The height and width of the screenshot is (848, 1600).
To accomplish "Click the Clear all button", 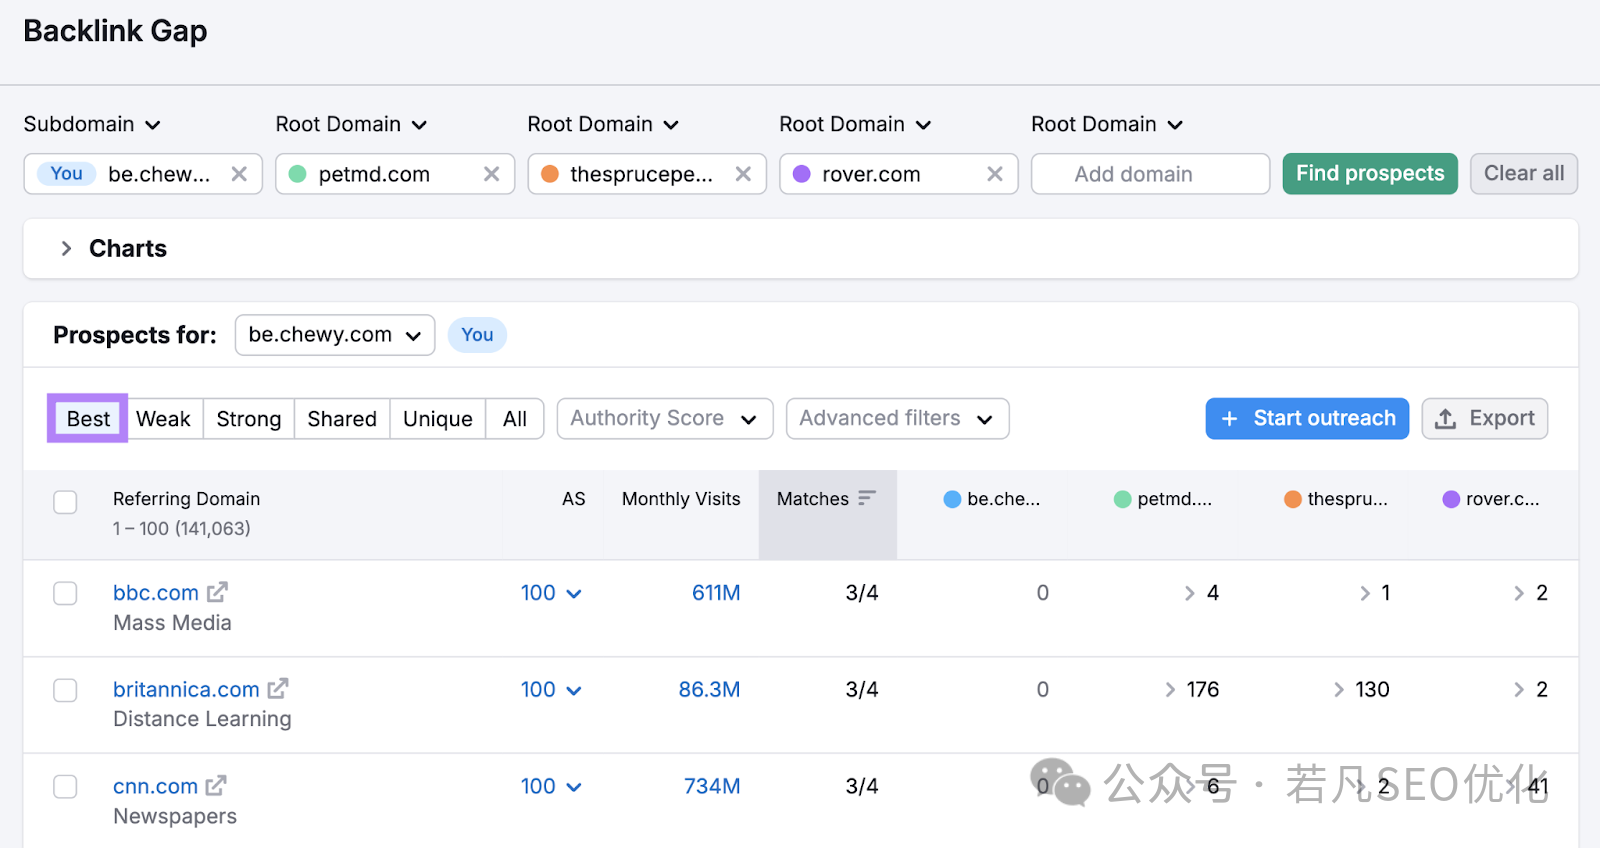I will coord(1524,174).
